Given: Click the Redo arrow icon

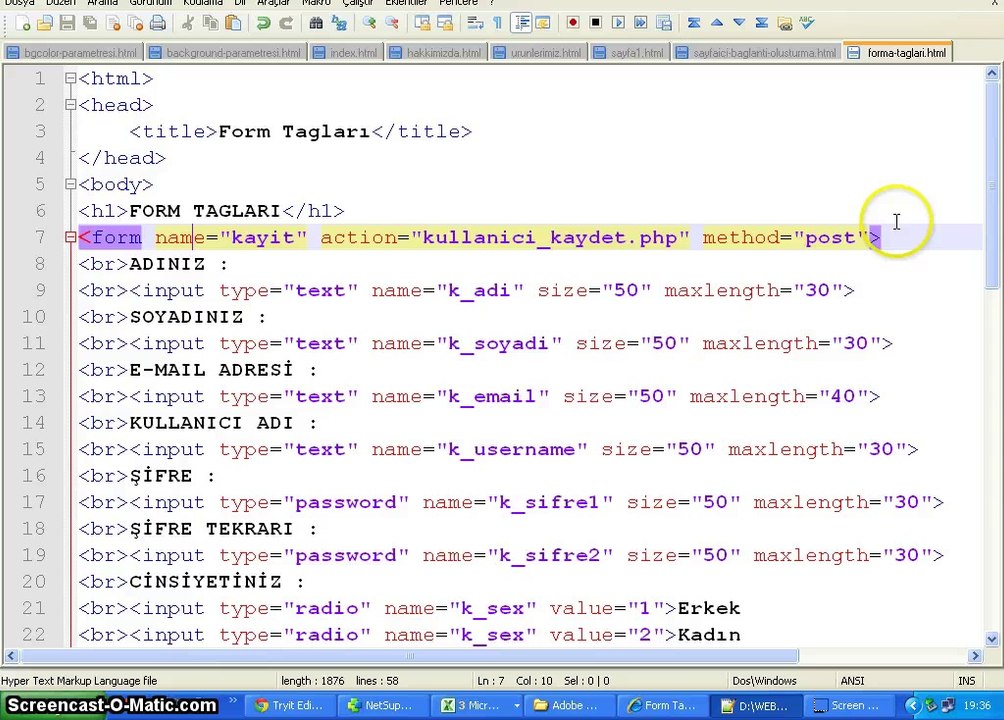Looking at the screenshot, I should click(286, 24).
